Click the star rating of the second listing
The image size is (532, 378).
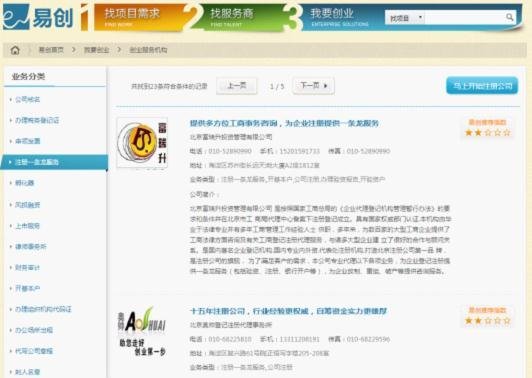488,321
